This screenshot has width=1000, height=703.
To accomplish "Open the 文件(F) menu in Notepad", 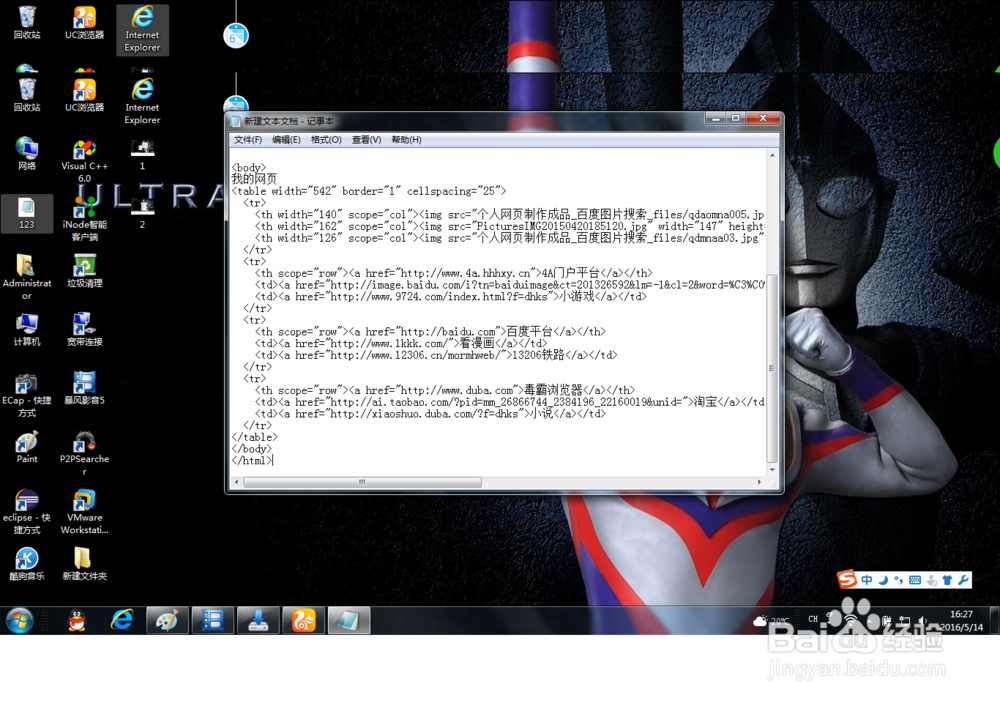I will [247, 140].
